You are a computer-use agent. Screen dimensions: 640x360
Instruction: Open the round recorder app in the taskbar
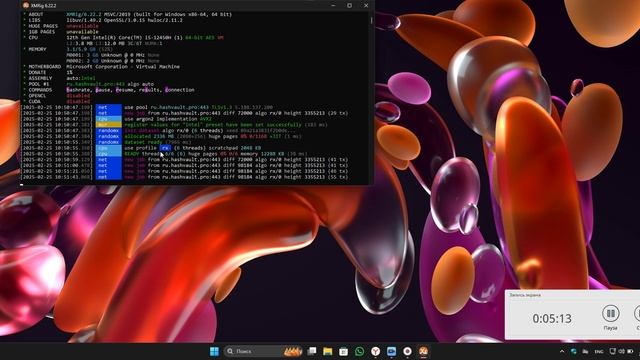407,351
